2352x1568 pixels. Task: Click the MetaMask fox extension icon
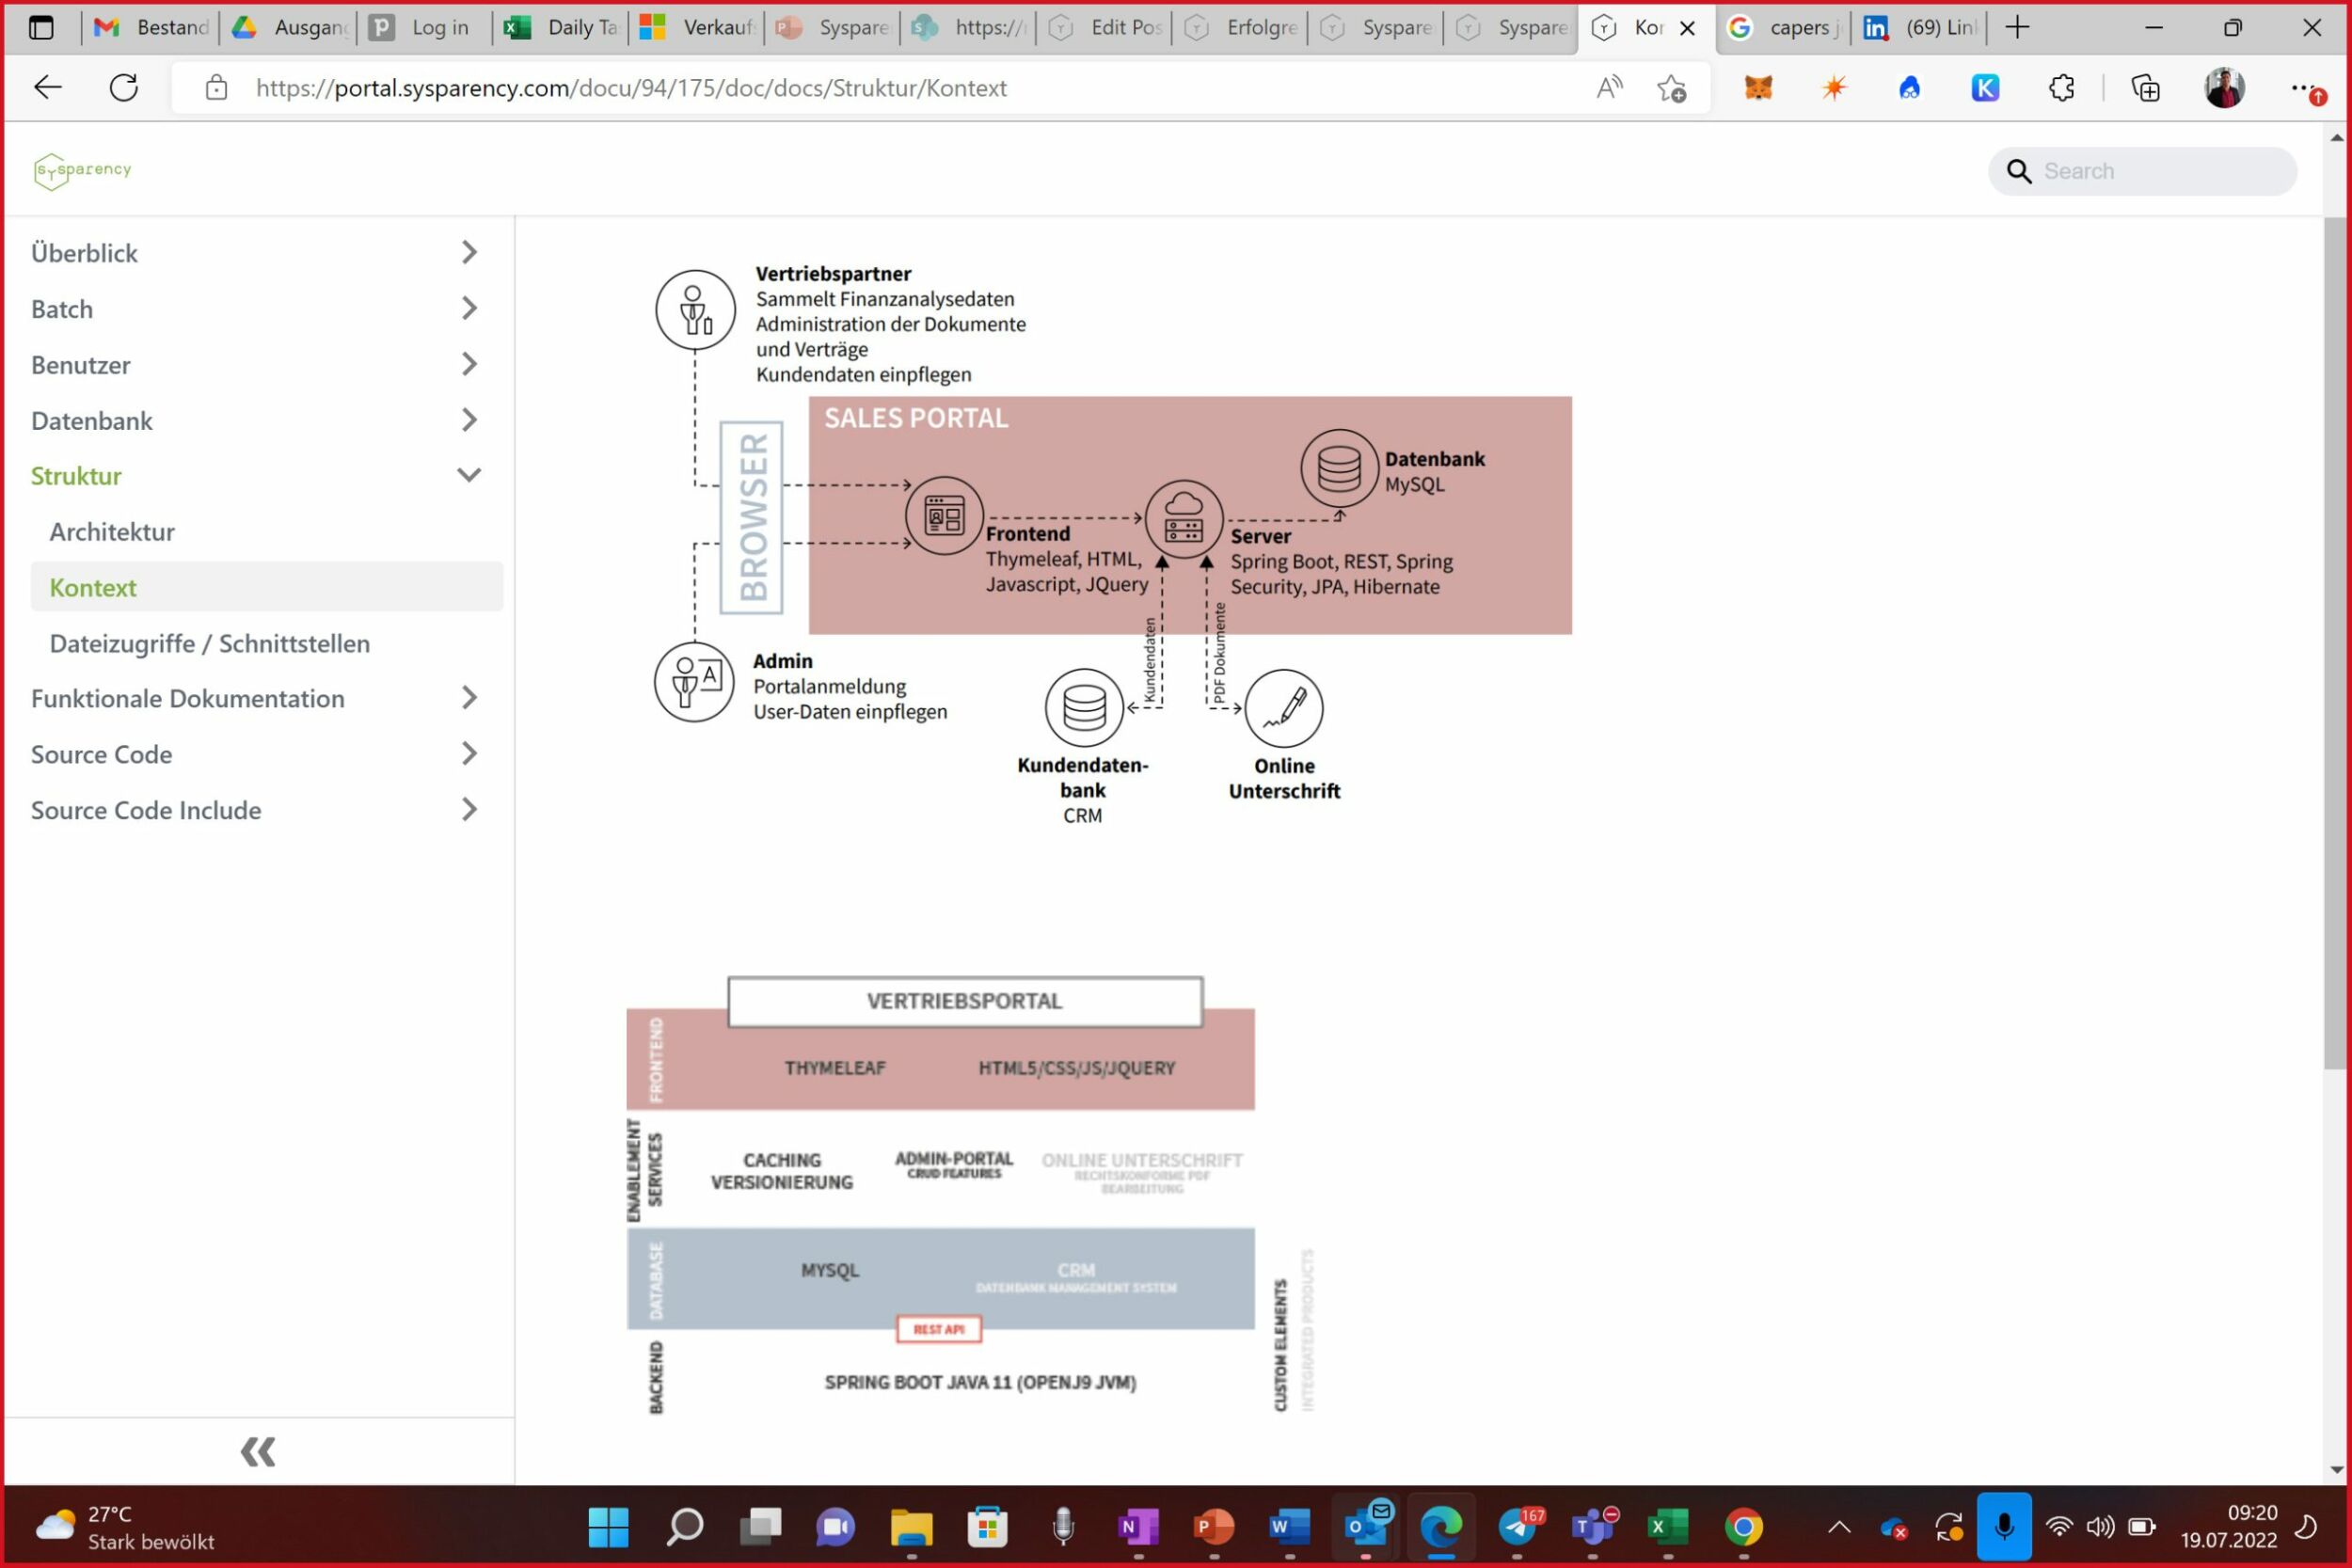[1758, 88]
